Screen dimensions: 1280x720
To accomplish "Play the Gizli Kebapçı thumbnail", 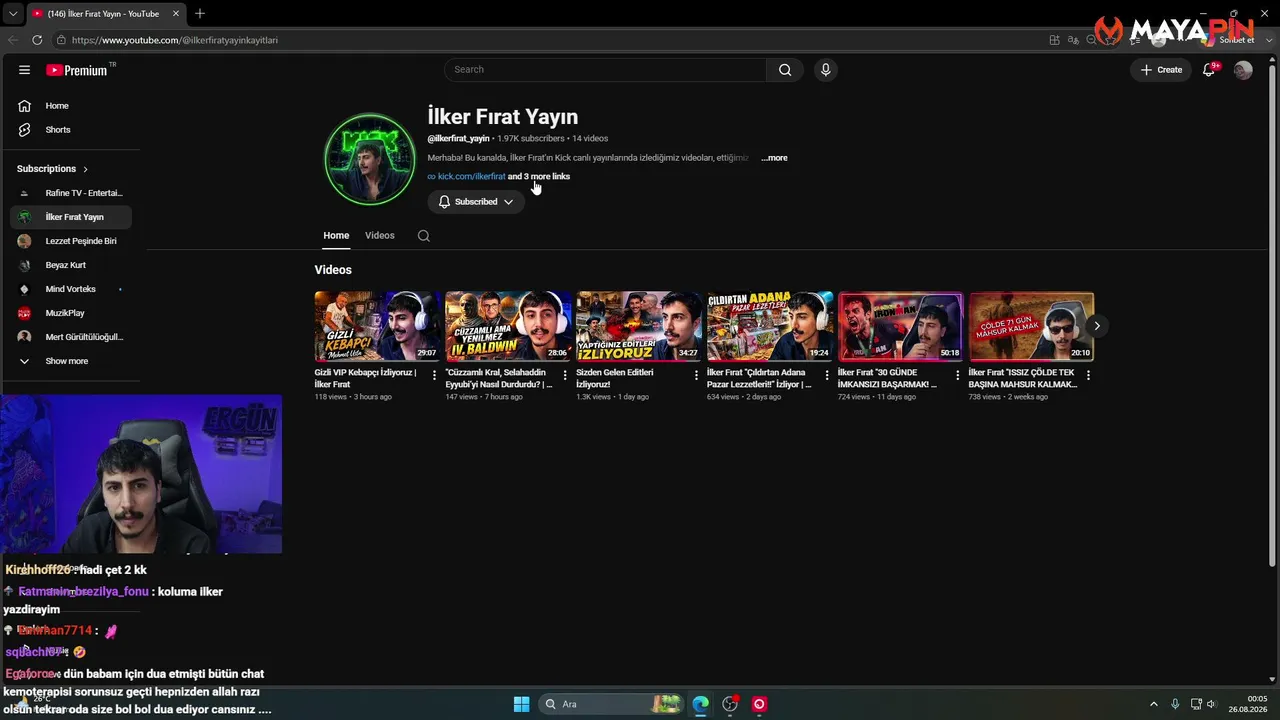I will (x=377, y=326).
